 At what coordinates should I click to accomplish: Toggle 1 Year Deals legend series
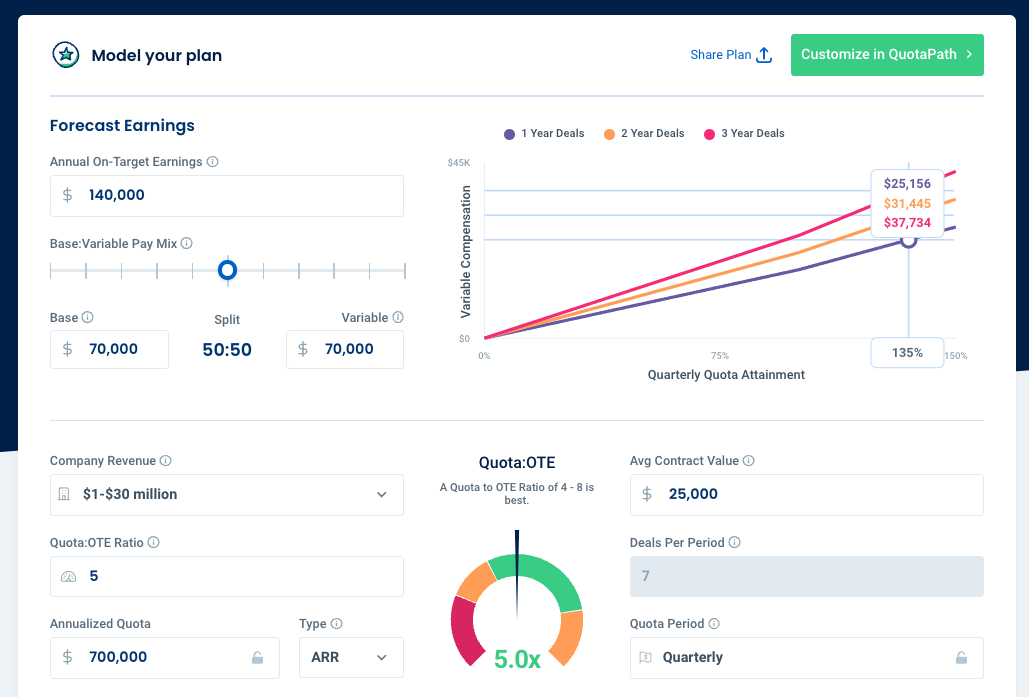(544, 134)
